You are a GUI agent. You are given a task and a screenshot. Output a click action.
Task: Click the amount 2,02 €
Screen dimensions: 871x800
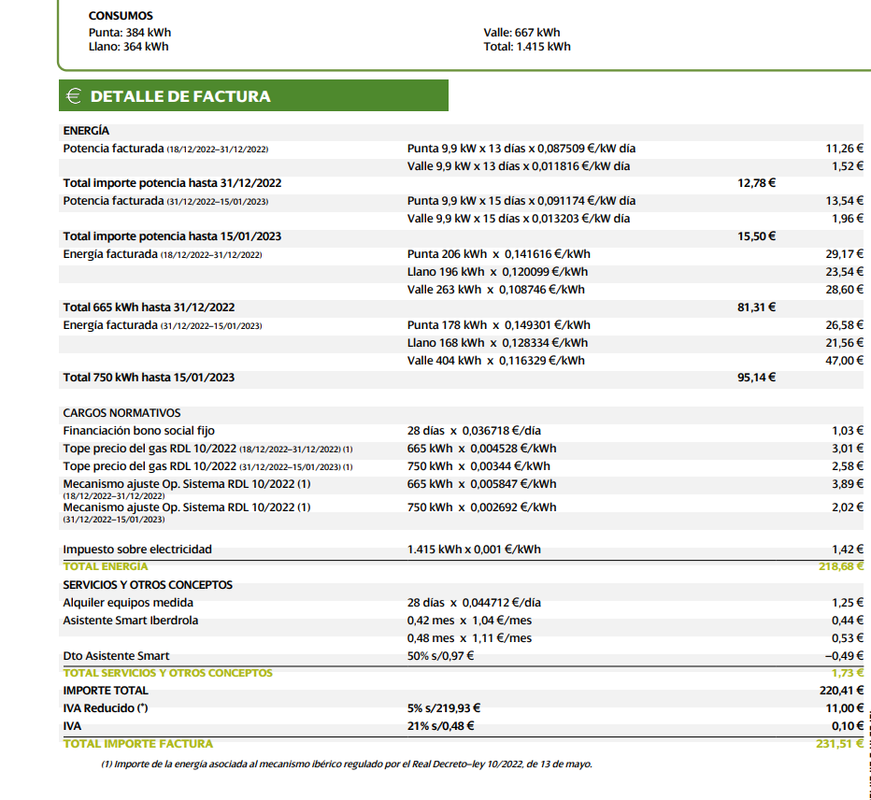click(848, 508)
